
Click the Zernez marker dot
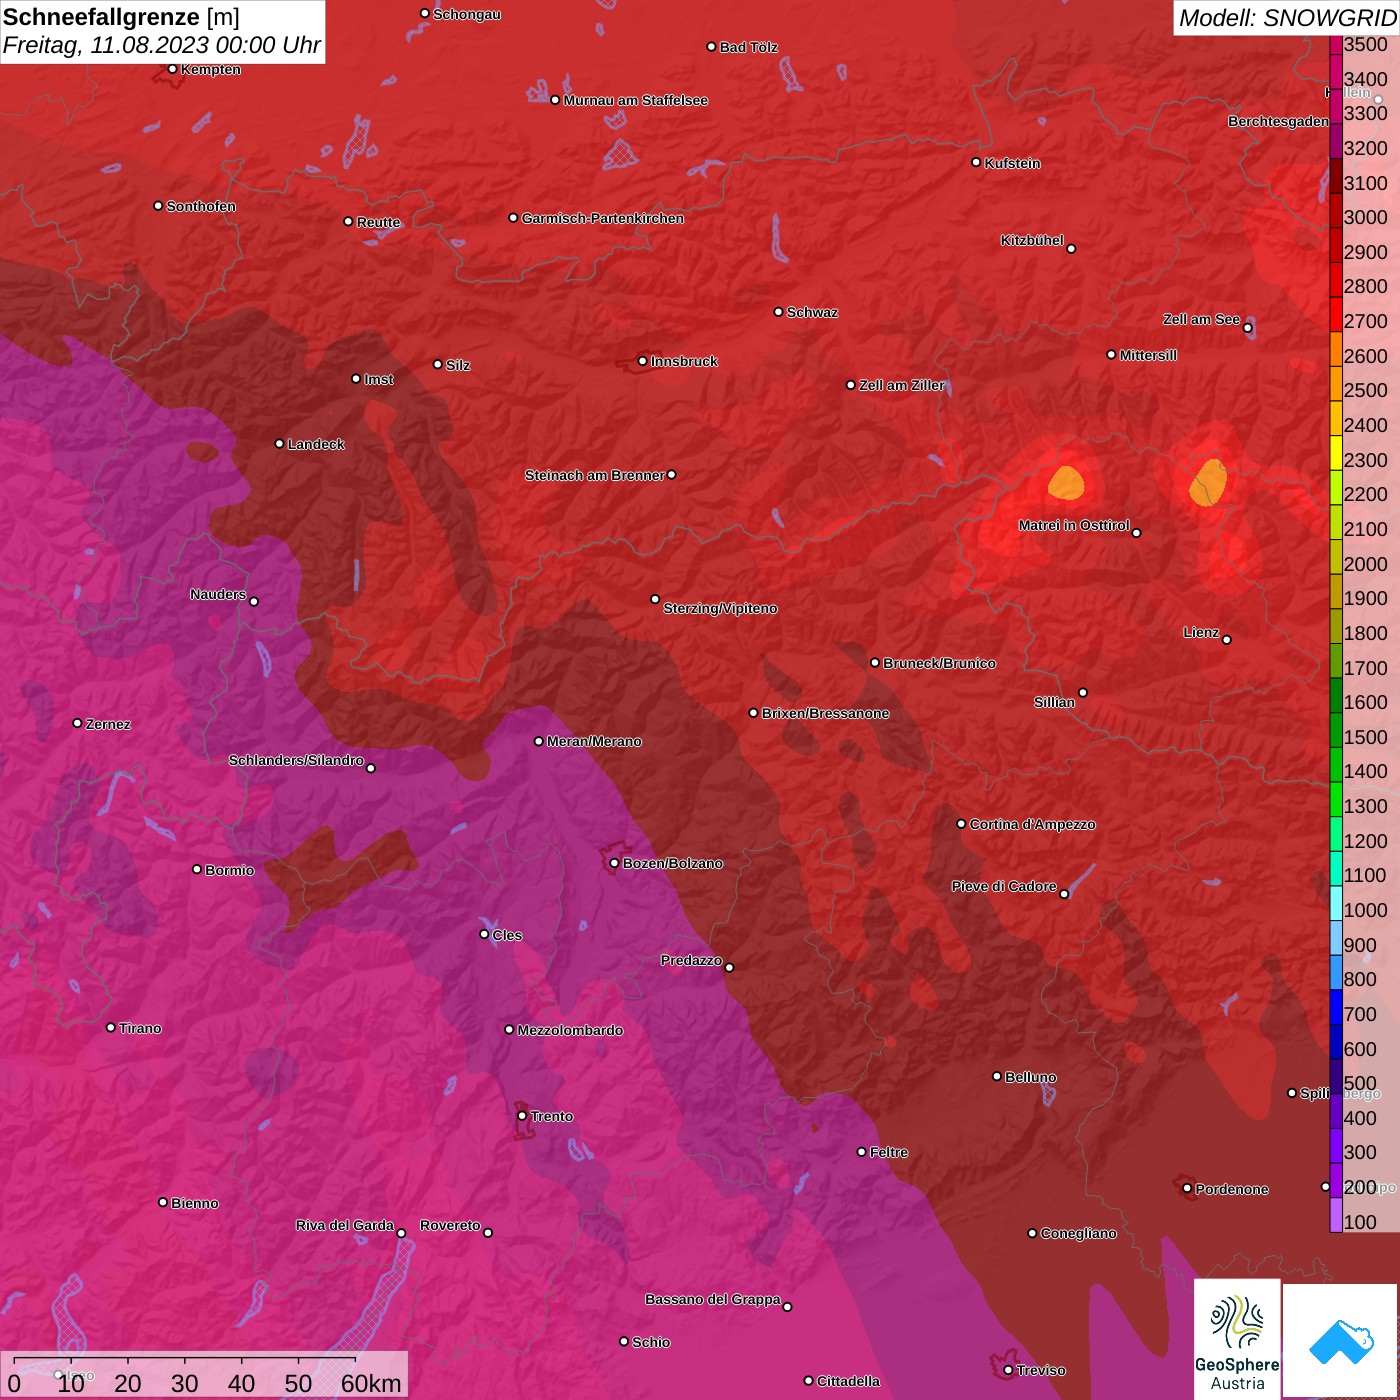(x=77, y=723)
